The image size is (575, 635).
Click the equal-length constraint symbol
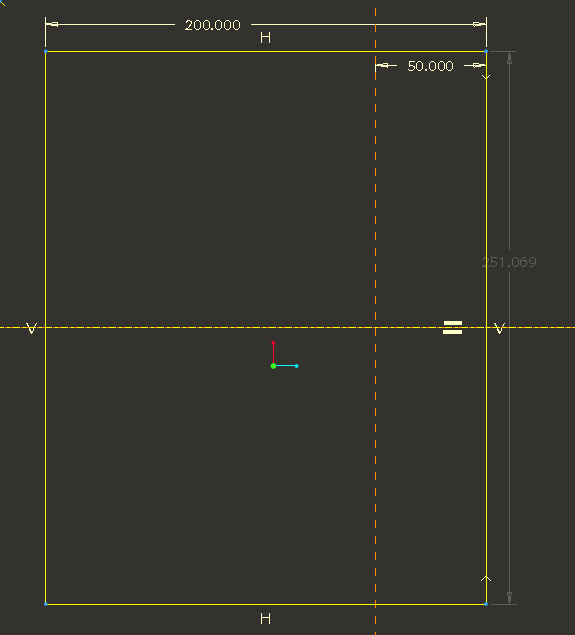click(452, 328)
